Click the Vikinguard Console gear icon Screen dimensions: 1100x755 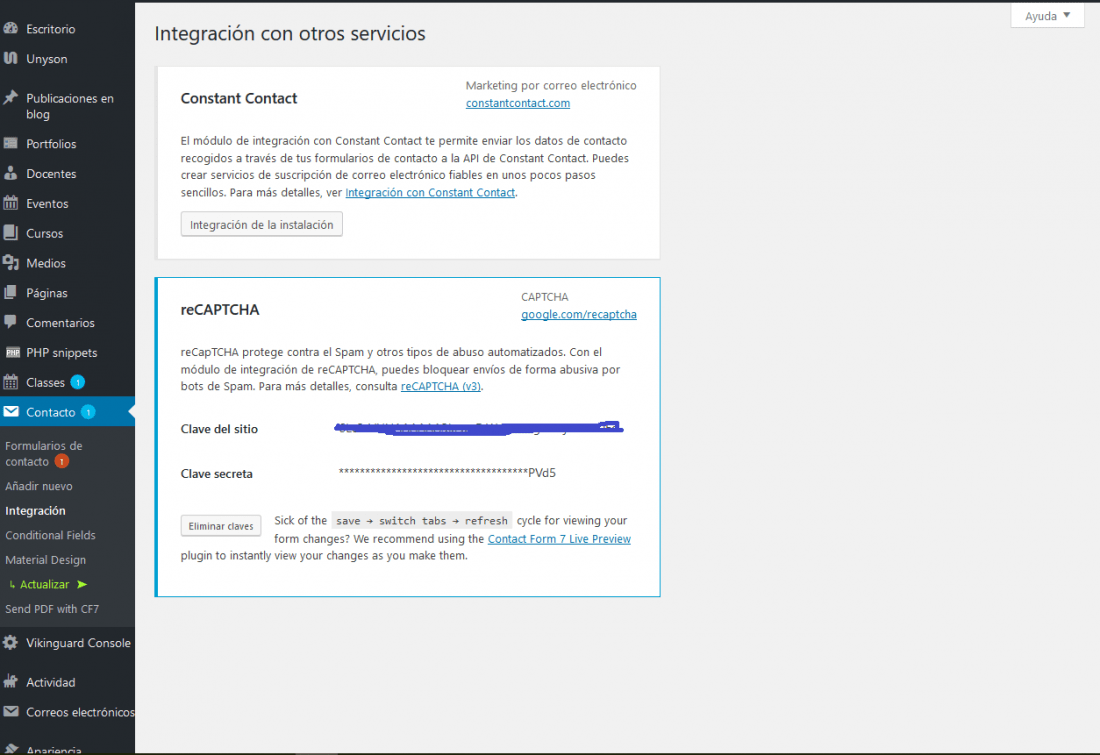pyautogui.click(x=11, y=642)
